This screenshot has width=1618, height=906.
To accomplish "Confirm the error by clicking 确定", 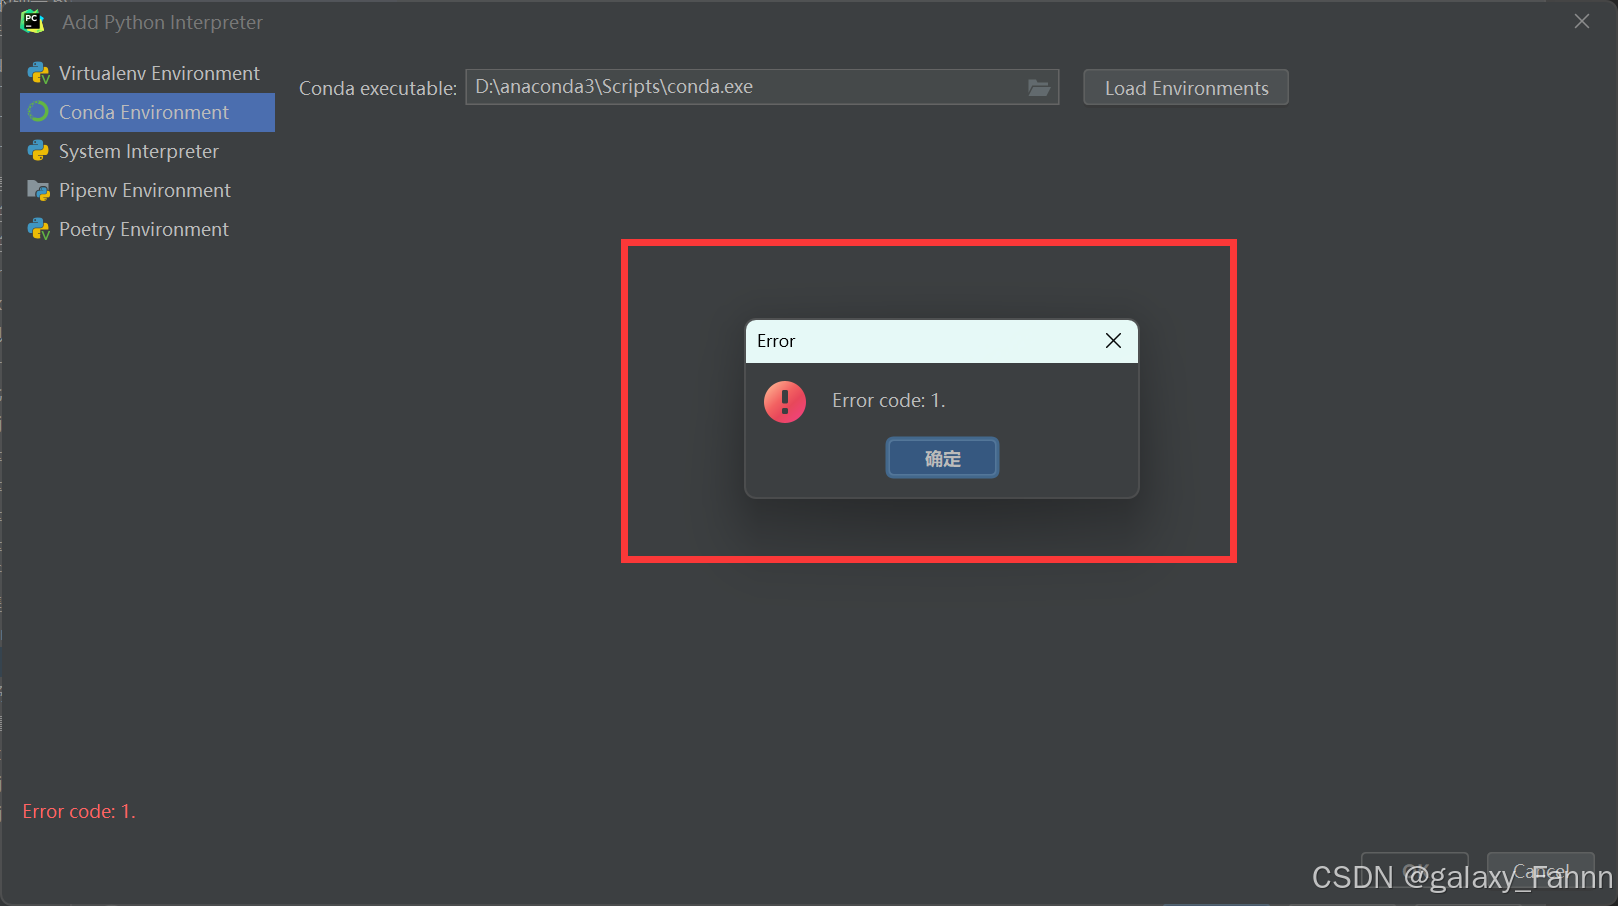I will click(941, 457).
